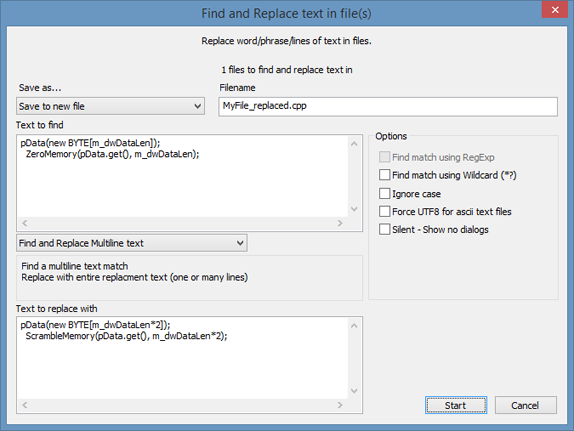Click the left arrow of Text to find horizontal scrollbar

[25, 223]
